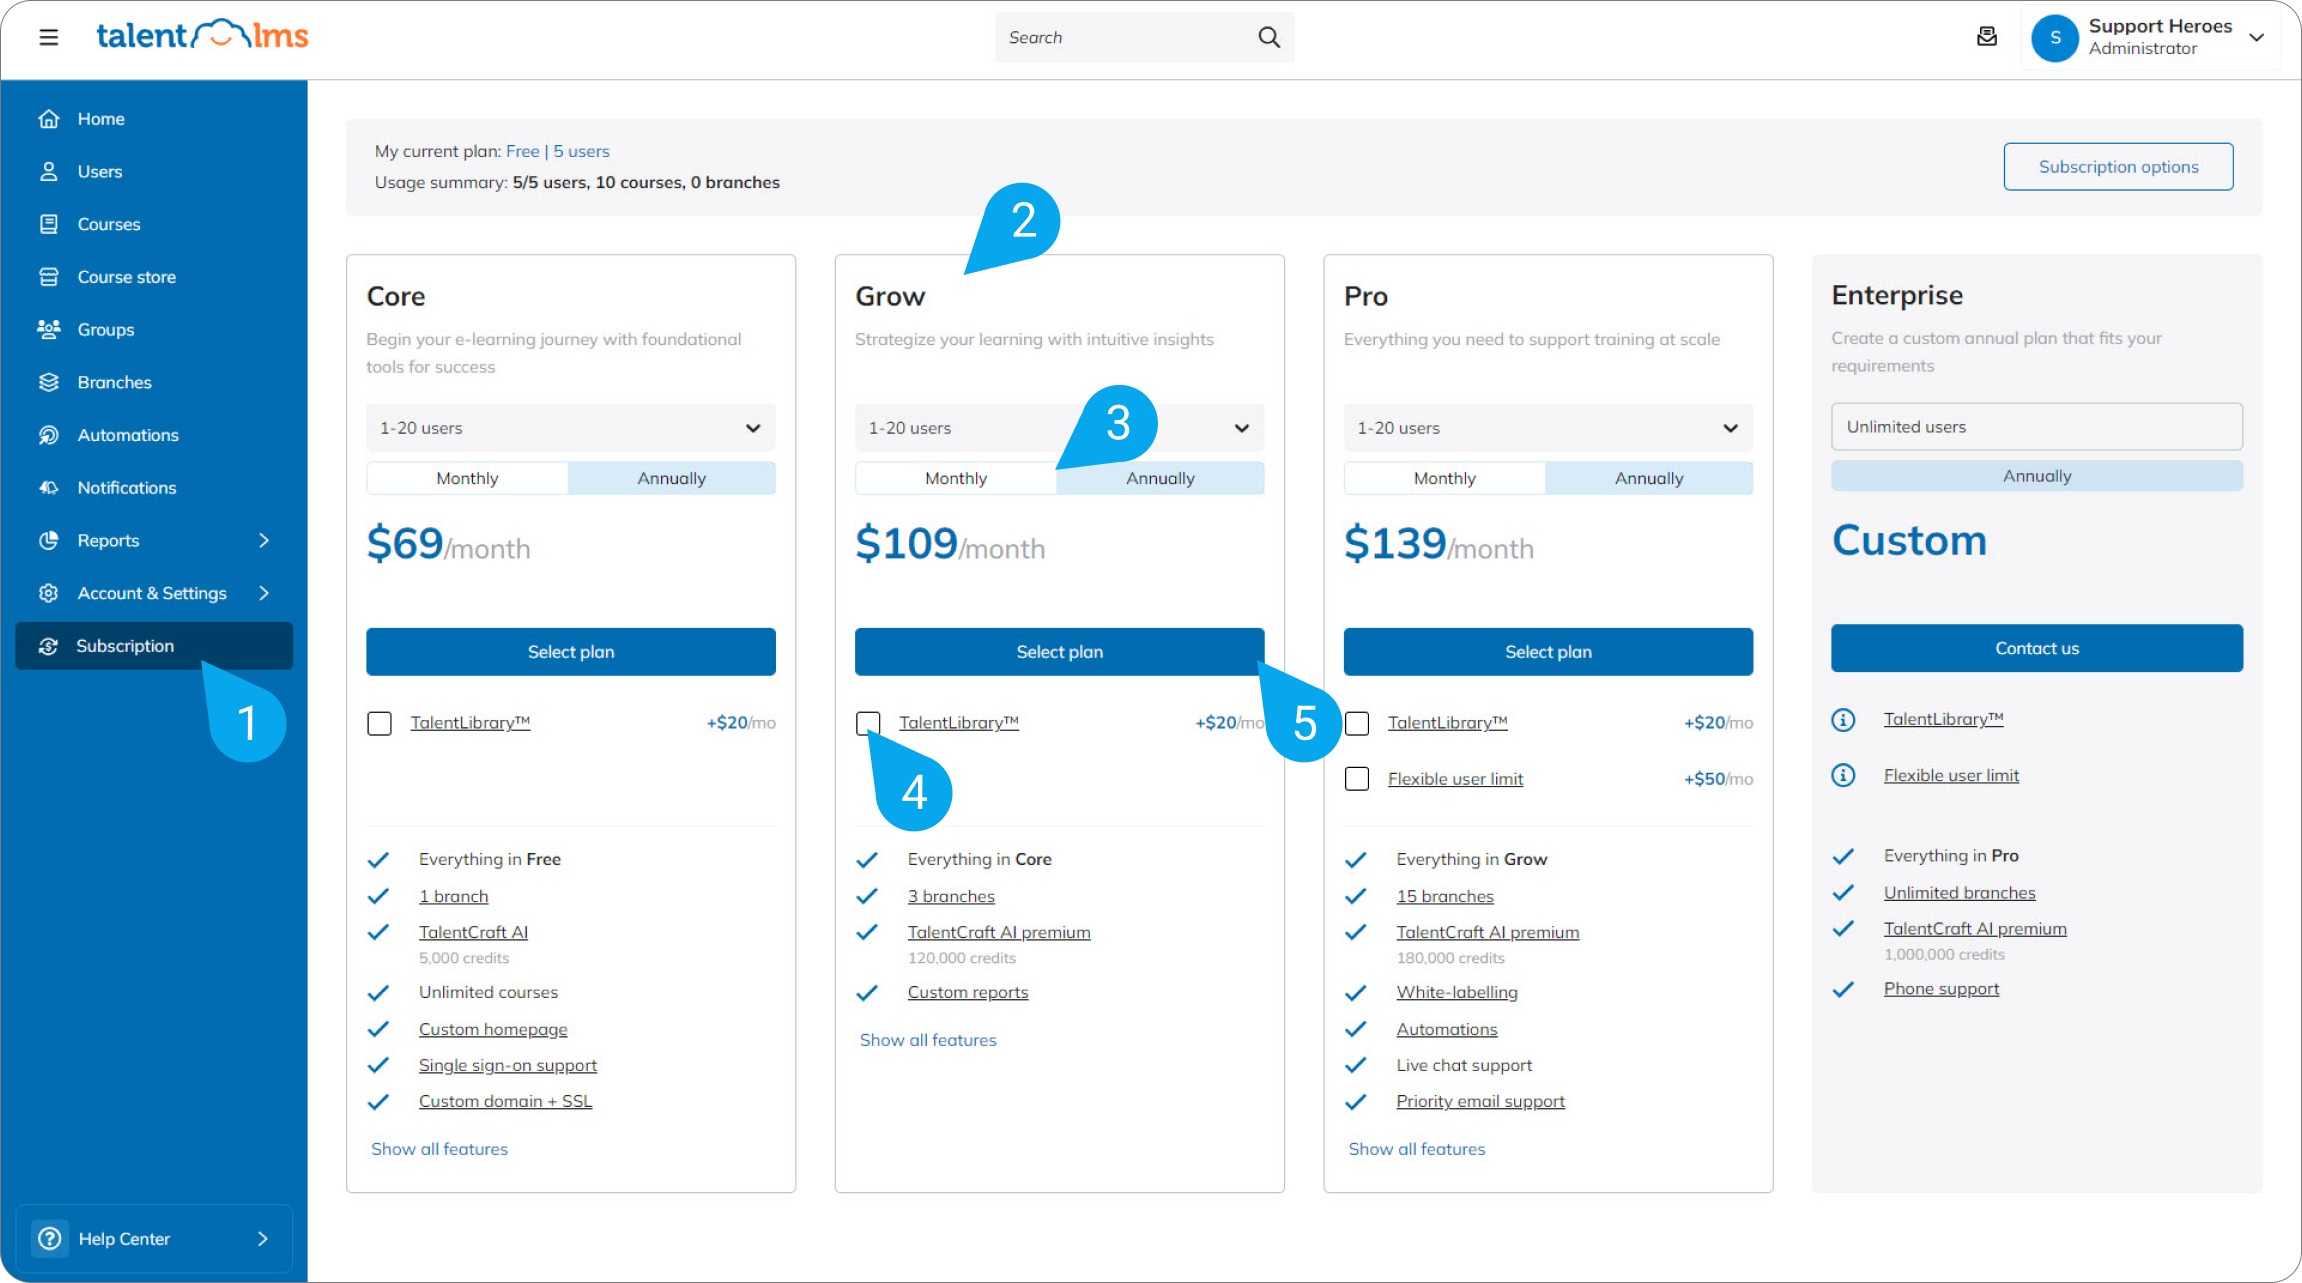Click the hamburger menu icon
This screenshot has height=1283, width=2302.
[x=48, y=37]
